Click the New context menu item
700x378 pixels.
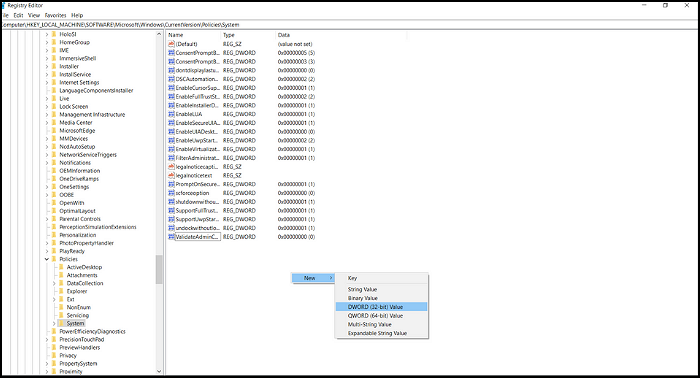click(x=313, y=278)
